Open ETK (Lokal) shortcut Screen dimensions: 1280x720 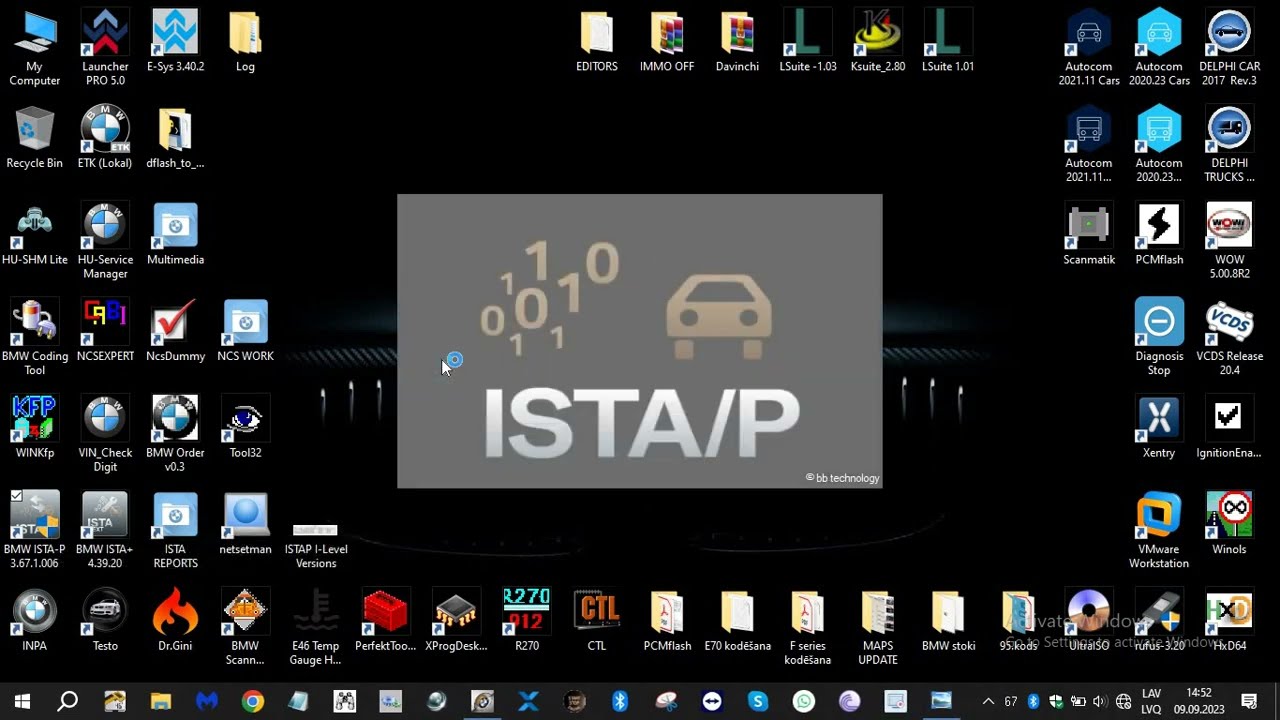[105, 137]
